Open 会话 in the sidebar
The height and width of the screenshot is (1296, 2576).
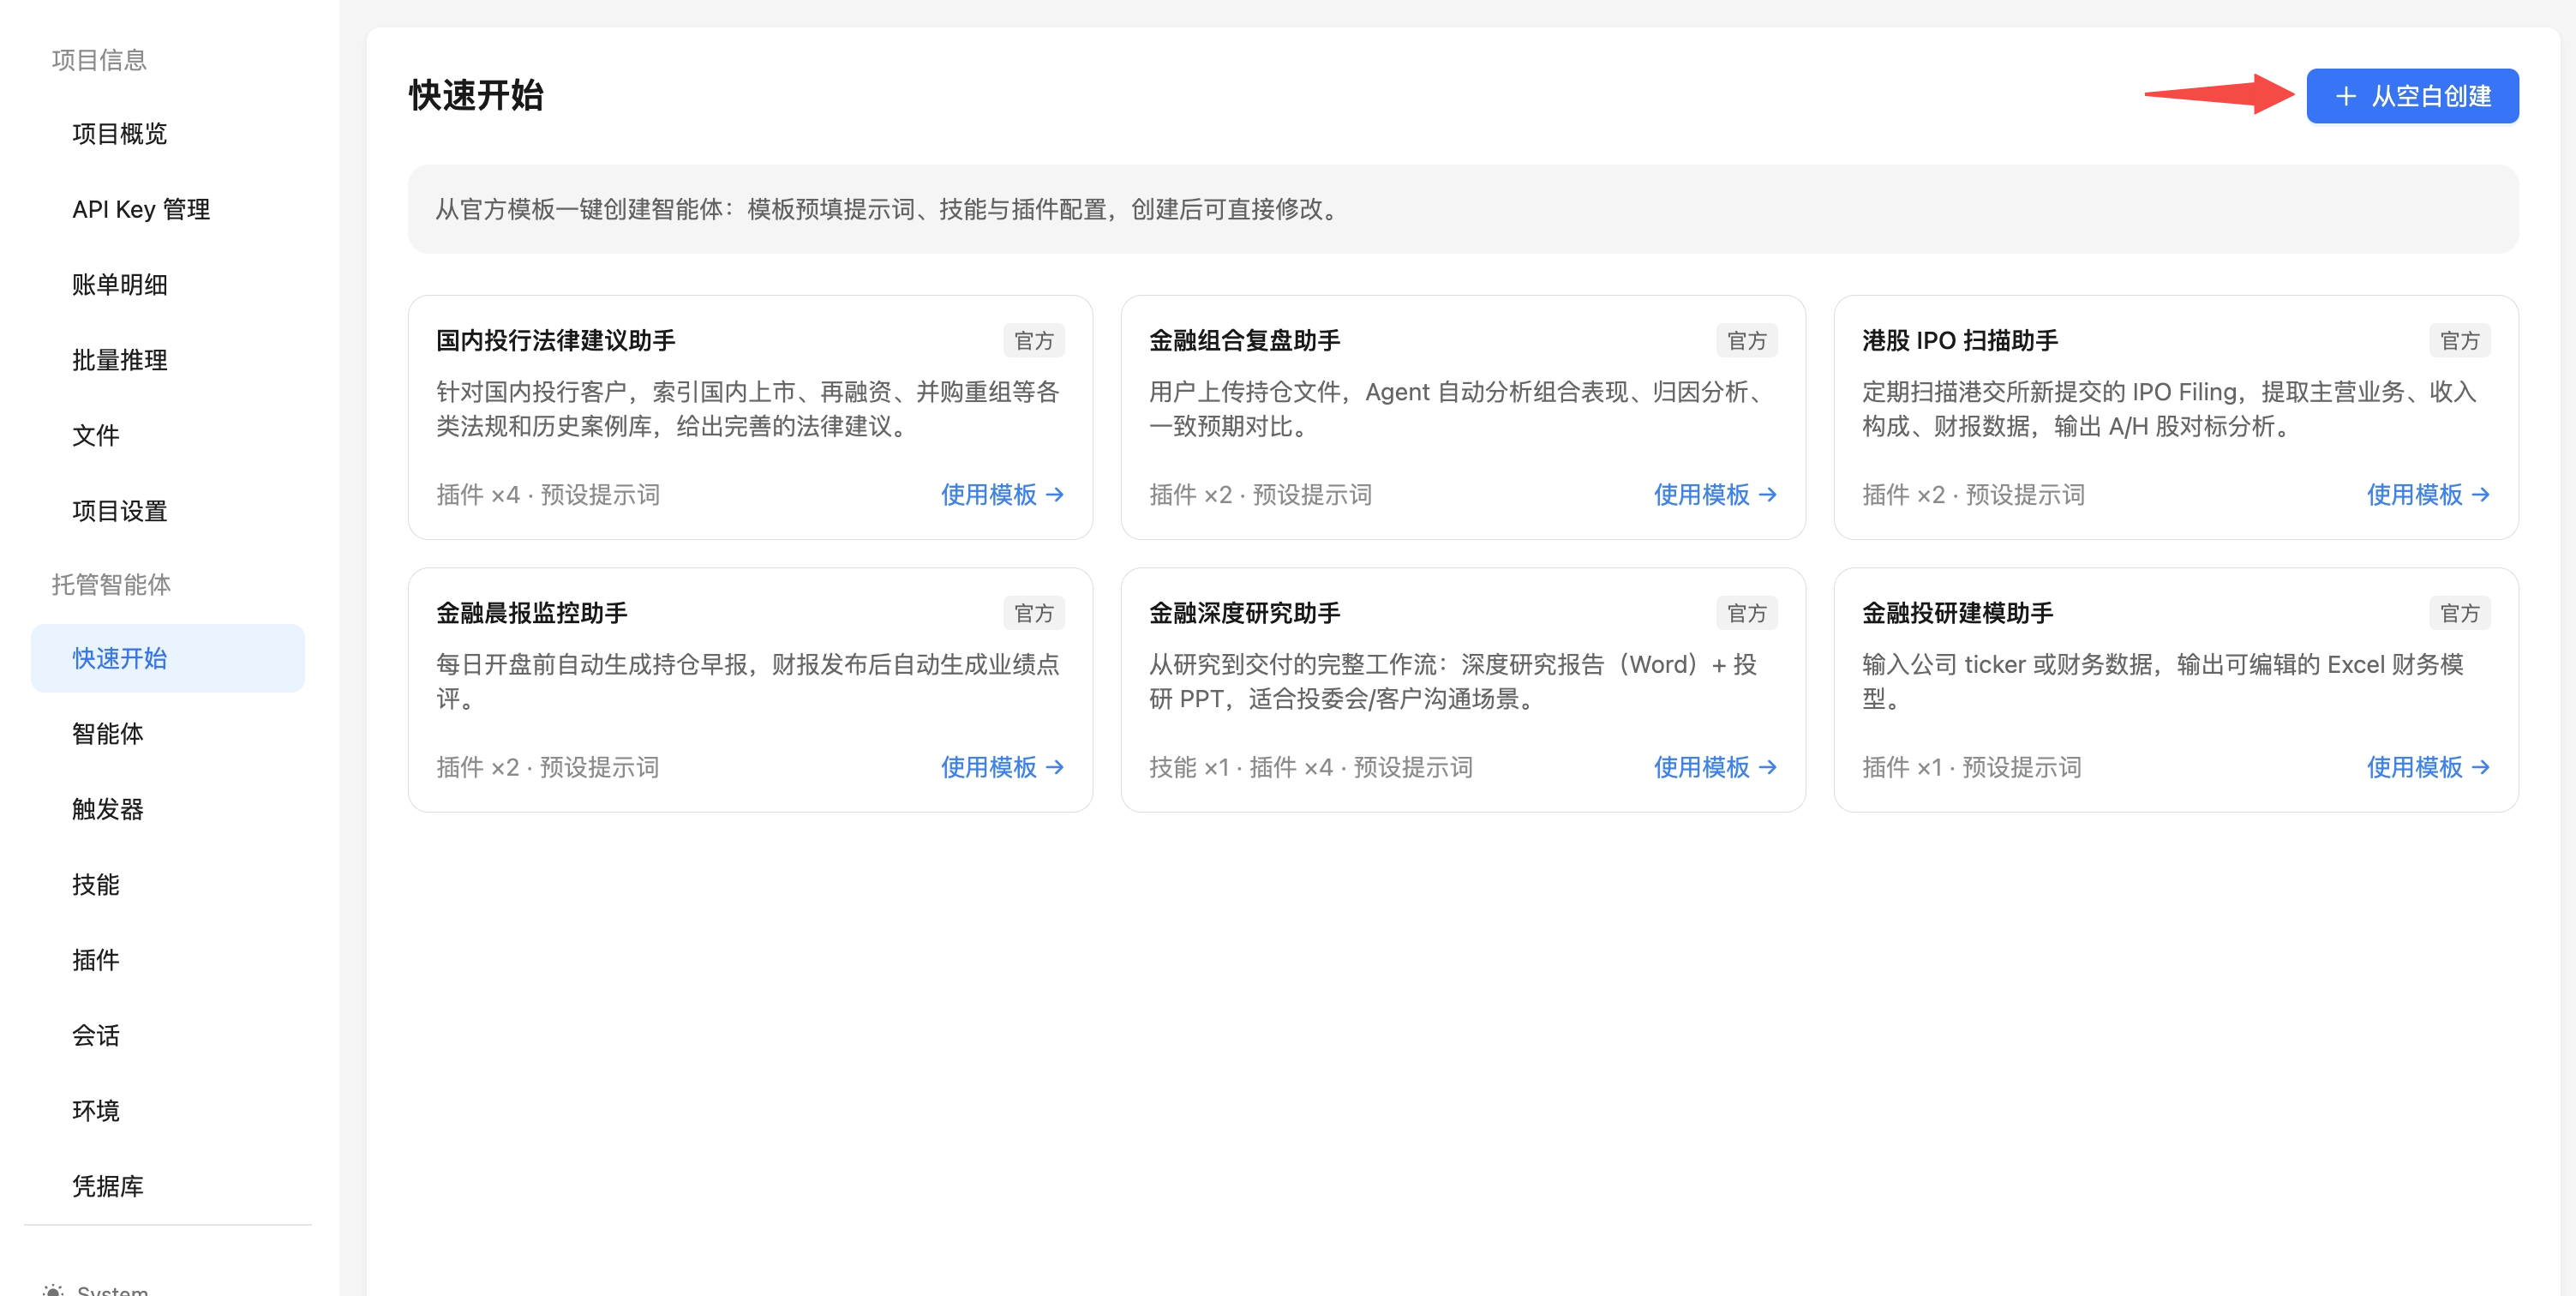pyautogui.click(x=95, y=1035)
